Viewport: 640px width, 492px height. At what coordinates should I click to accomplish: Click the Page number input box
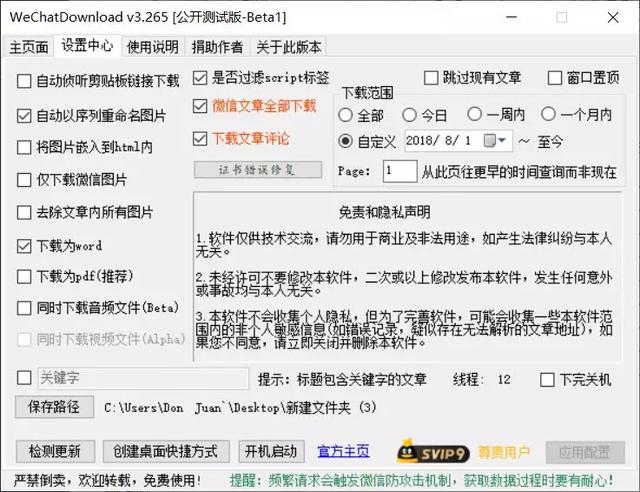(x=399, y=171)
